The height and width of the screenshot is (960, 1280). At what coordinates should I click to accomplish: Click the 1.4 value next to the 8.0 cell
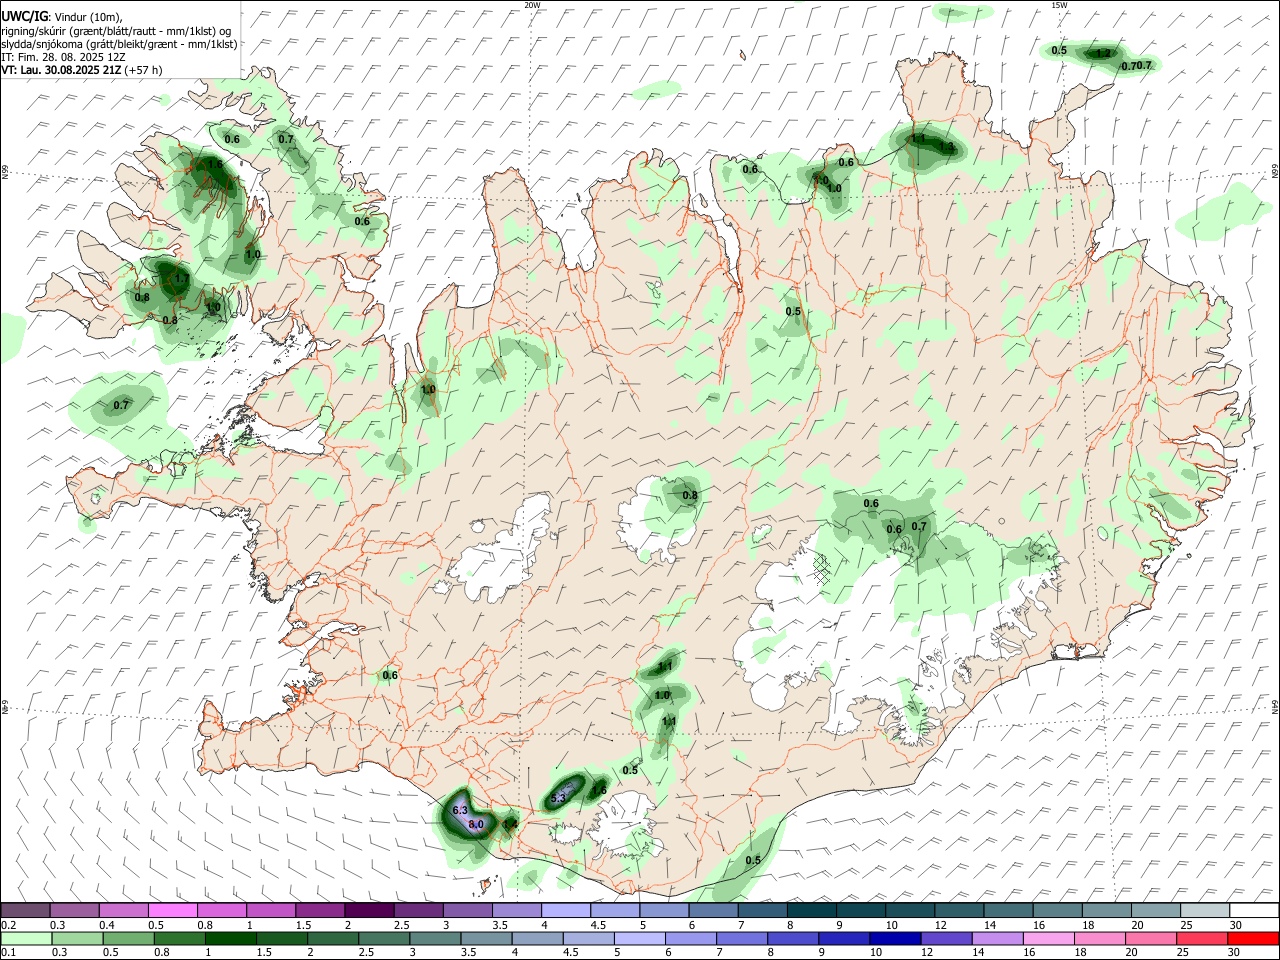point(510,824)
